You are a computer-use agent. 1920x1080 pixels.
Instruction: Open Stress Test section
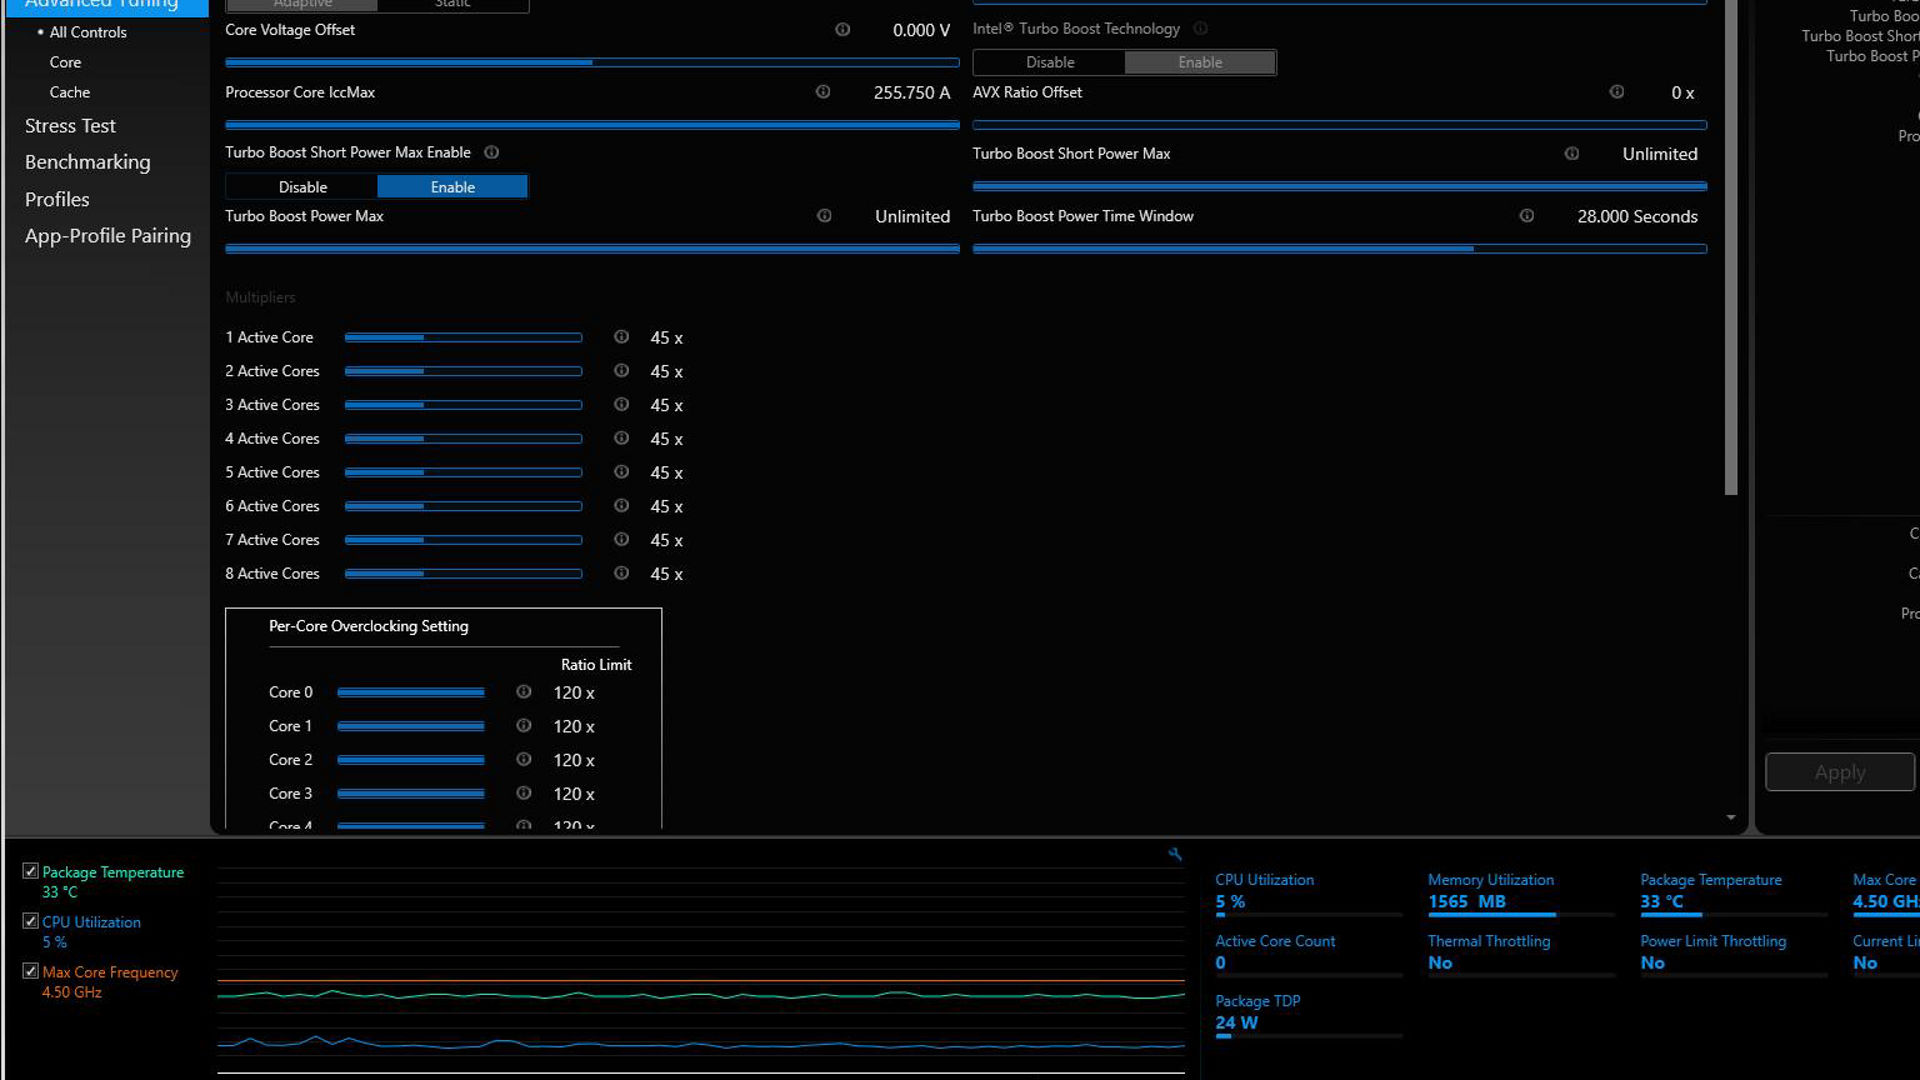(70, 126)
